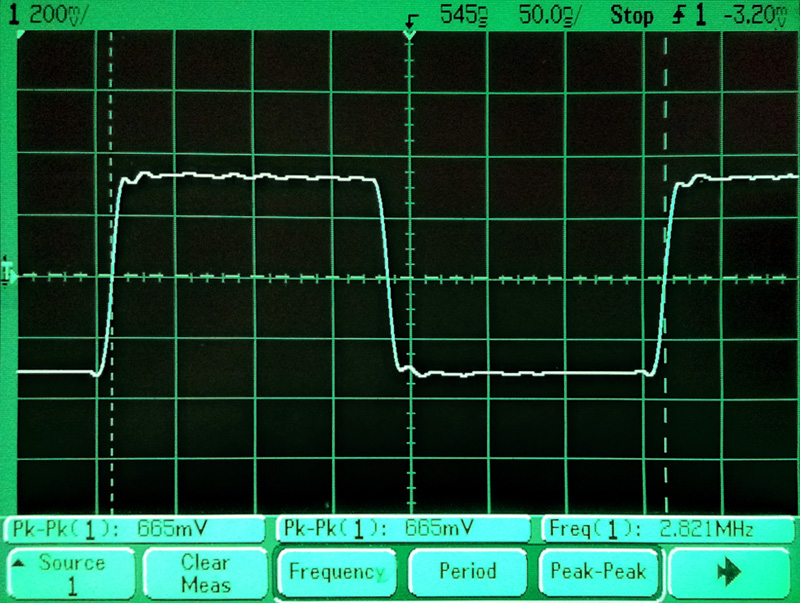
Task: Click the 545 ns delay time value
Action: tap(464, 14)
